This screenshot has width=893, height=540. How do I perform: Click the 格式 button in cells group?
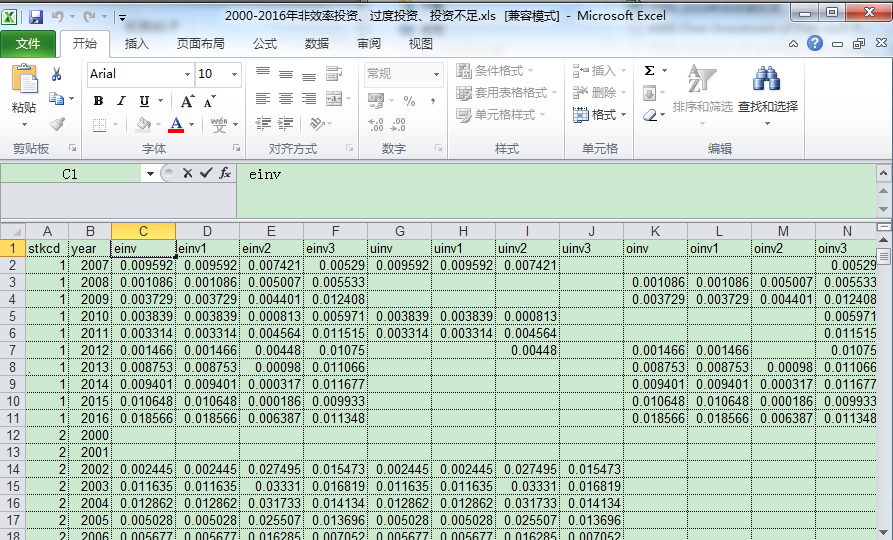click(x=600, y=115)
